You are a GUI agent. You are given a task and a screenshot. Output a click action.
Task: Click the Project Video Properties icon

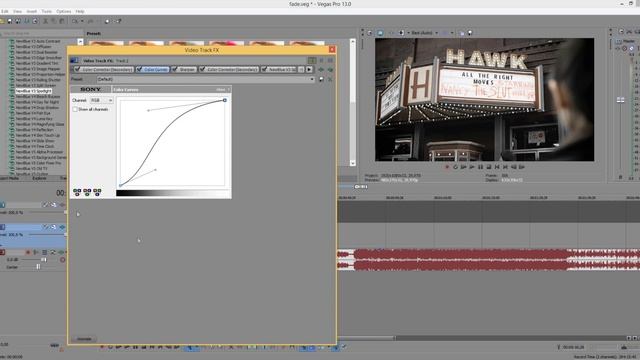click(370, 33)
